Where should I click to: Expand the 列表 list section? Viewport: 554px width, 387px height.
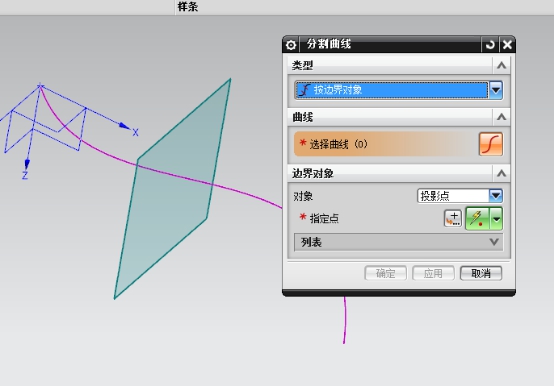point(399,242)
